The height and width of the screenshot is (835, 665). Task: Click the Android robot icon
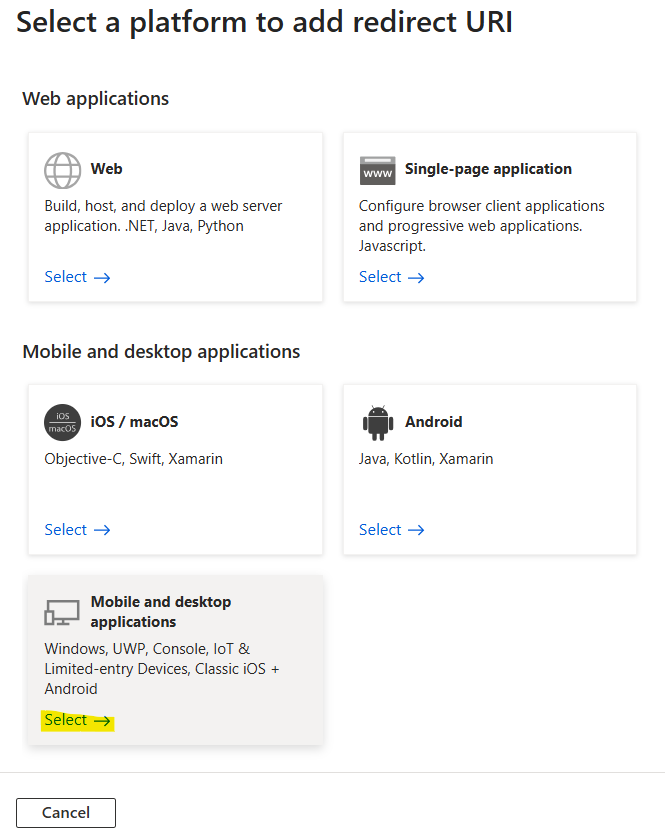pos(377,423)
